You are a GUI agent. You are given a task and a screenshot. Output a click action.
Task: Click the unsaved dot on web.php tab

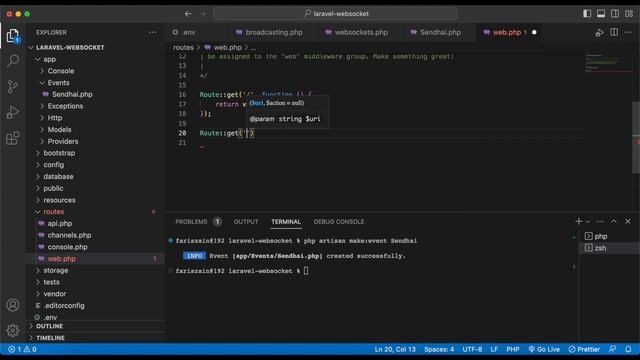click(534, 32)
